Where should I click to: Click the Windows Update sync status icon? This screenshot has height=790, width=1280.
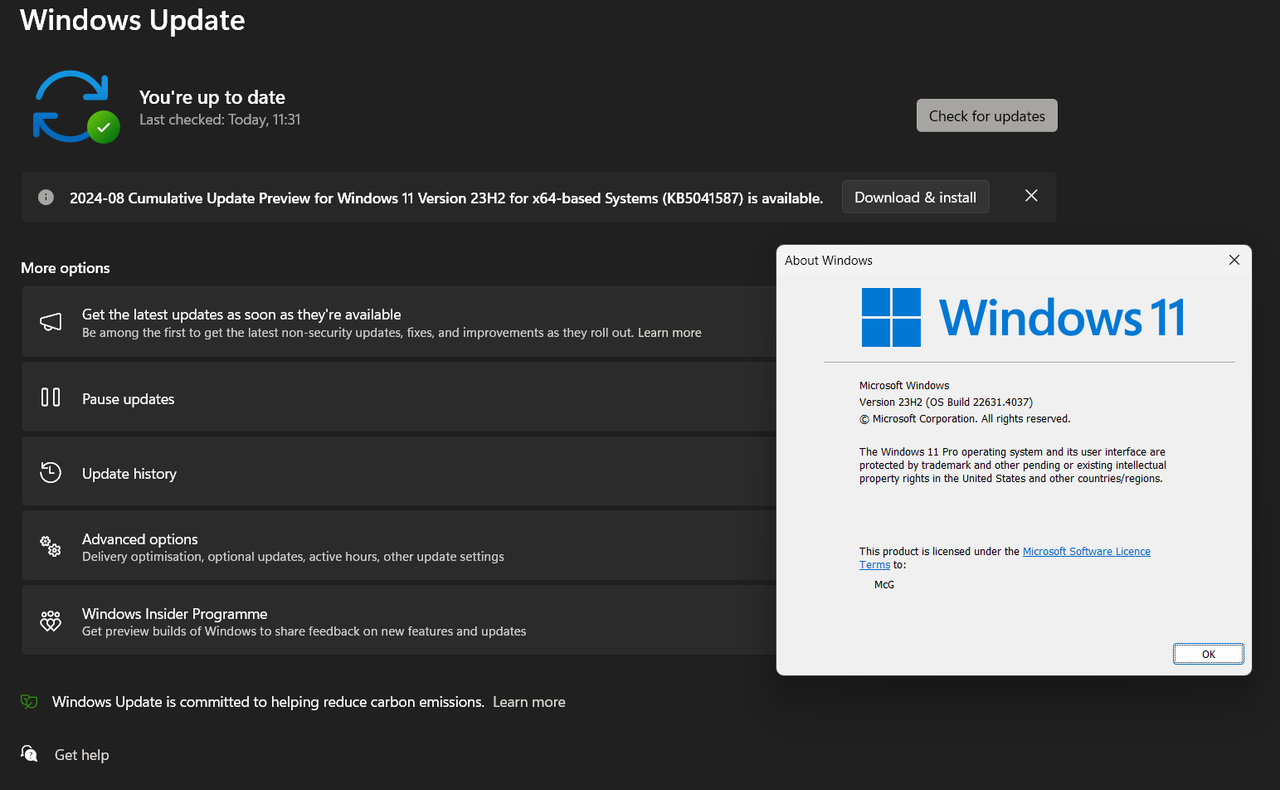tap(77, 106)
